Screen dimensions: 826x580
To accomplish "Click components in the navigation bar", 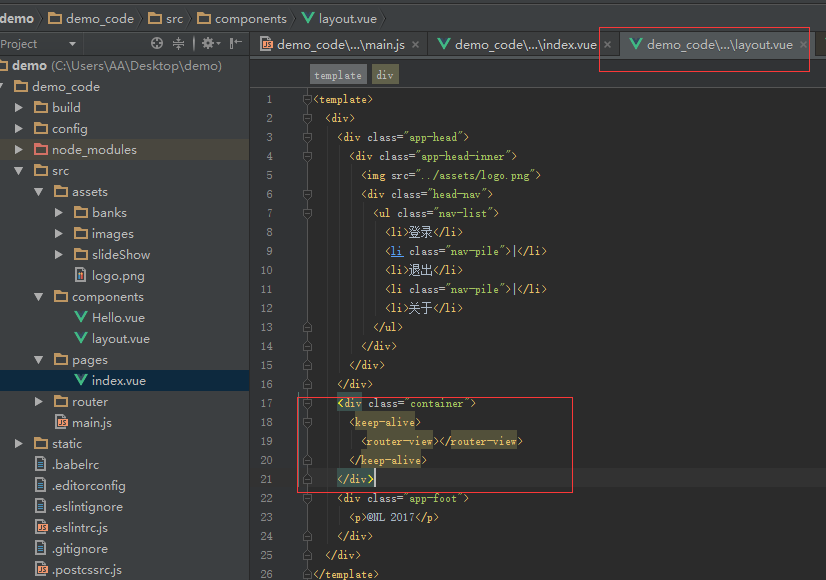I will point(242,19).
